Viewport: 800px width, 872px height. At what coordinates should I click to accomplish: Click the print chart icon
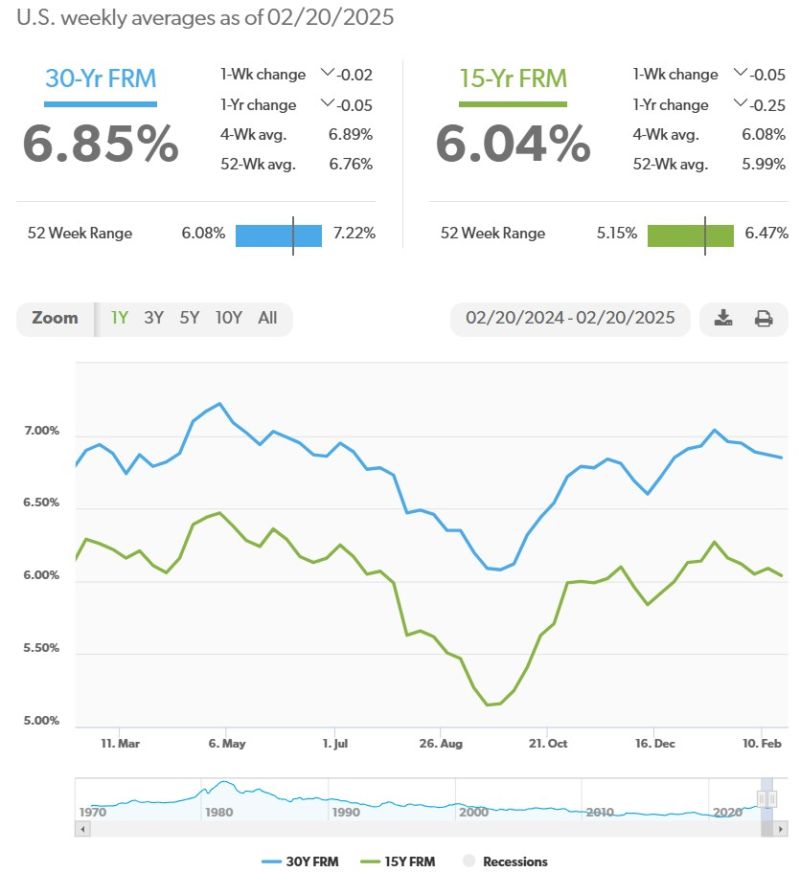pos(764,319)
